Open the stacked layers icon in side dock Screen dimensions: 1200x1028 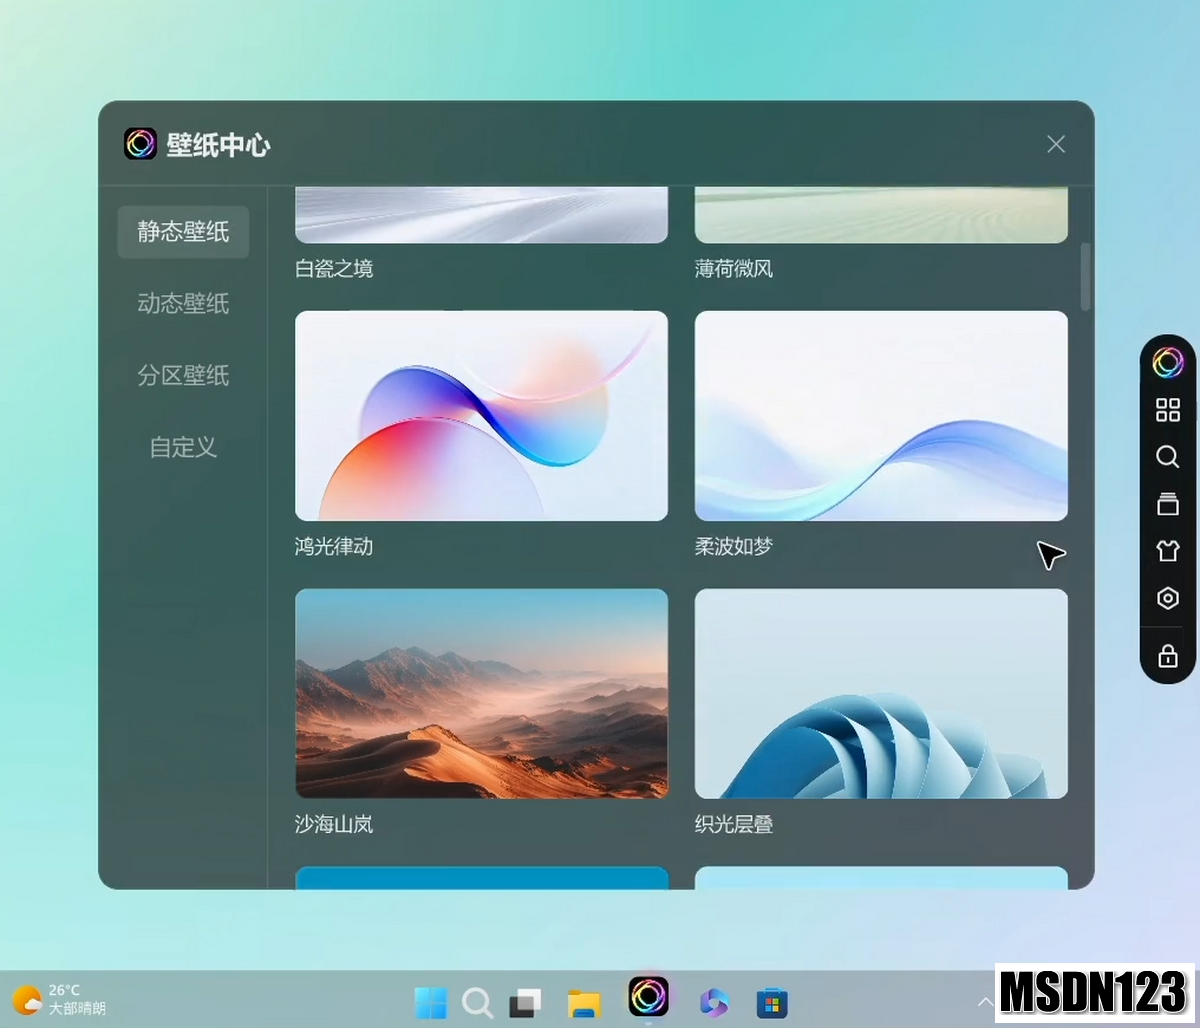click(1167, 503)
